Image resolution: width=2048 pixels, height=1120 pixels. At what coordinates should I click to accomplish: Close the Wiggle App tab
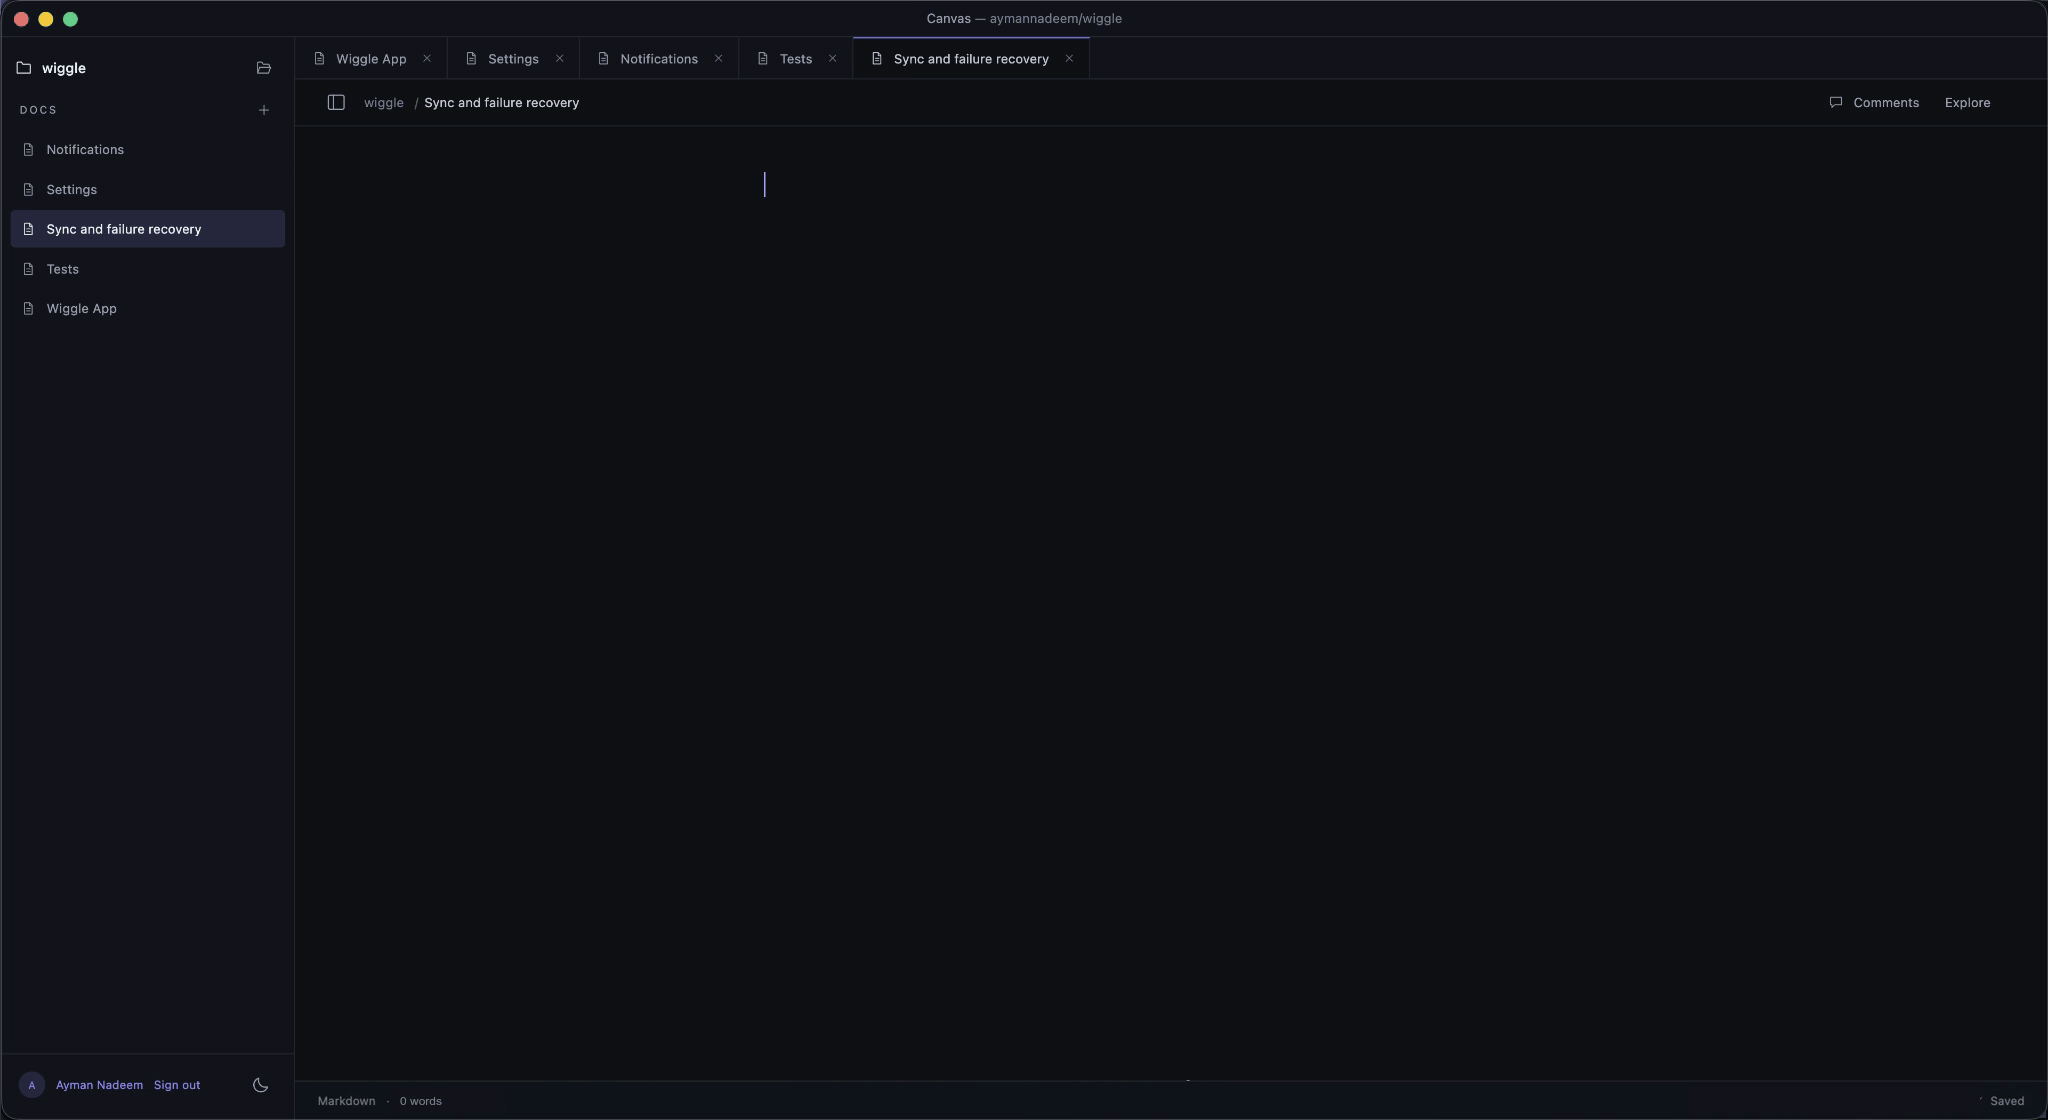click(427, 59)
